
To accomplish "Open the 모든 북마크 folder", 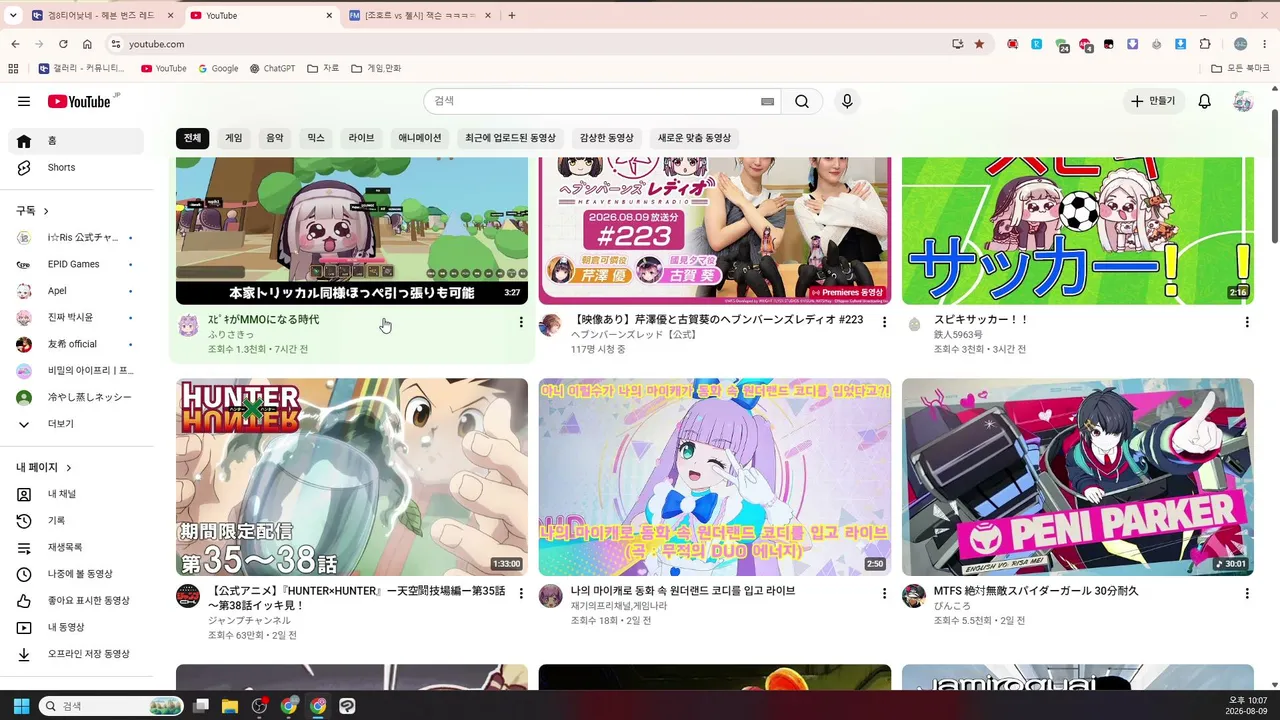I will coord(1241,69).
